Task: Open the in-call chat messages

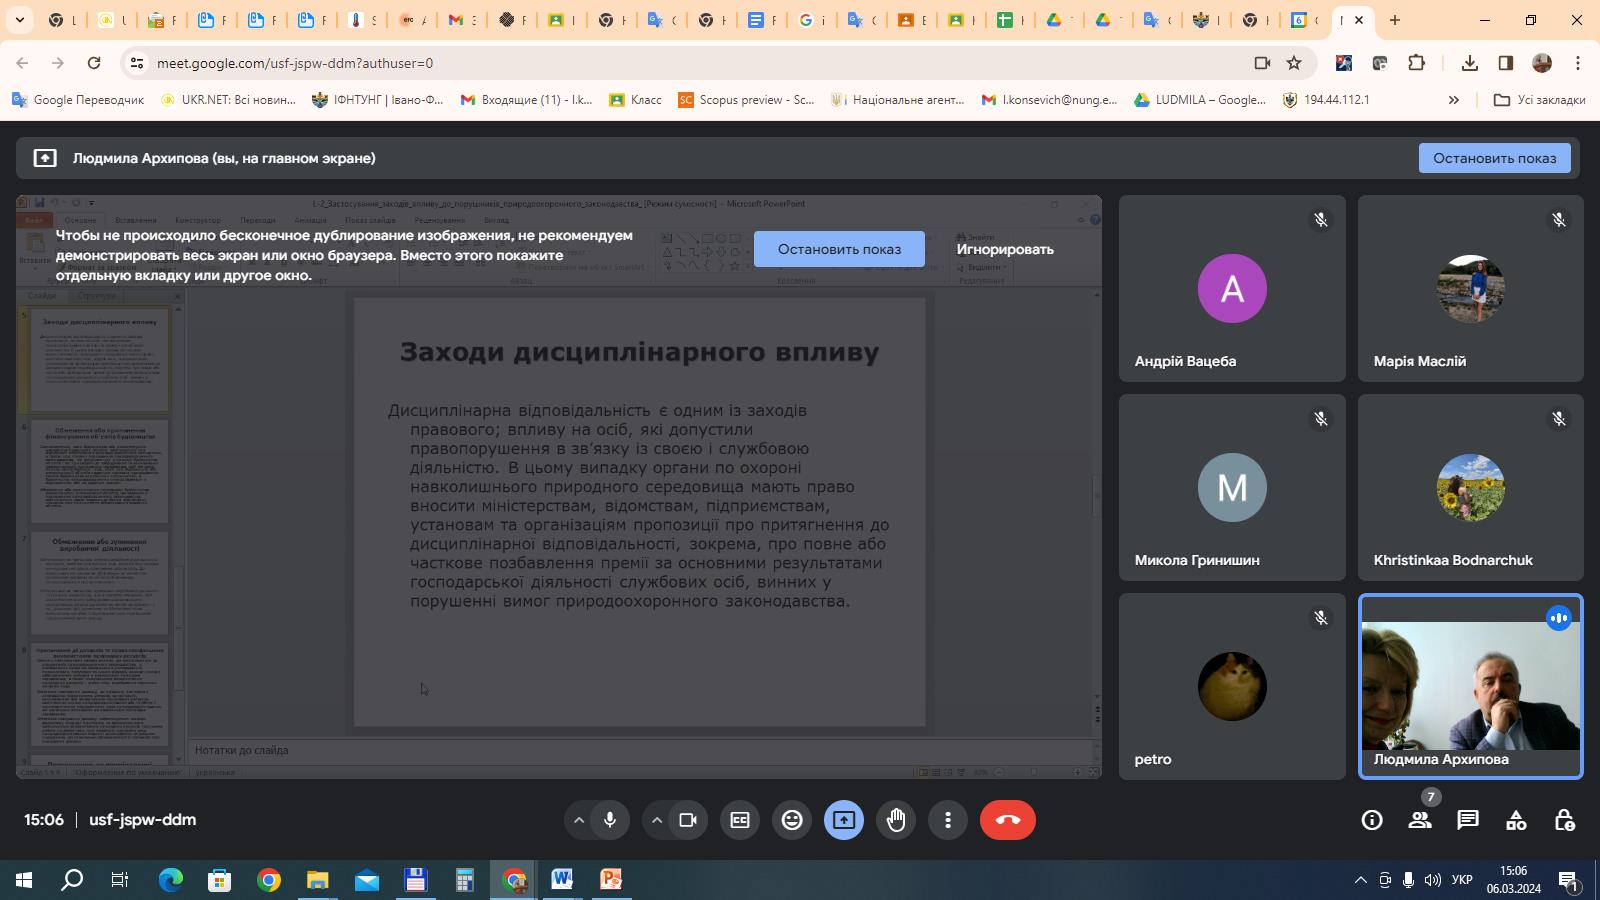Action: pos(1467,820)
